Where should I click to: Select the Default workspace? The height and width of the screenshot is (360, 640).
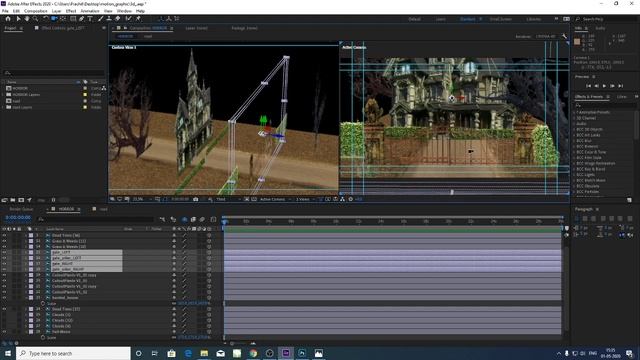tap(414, 19)
